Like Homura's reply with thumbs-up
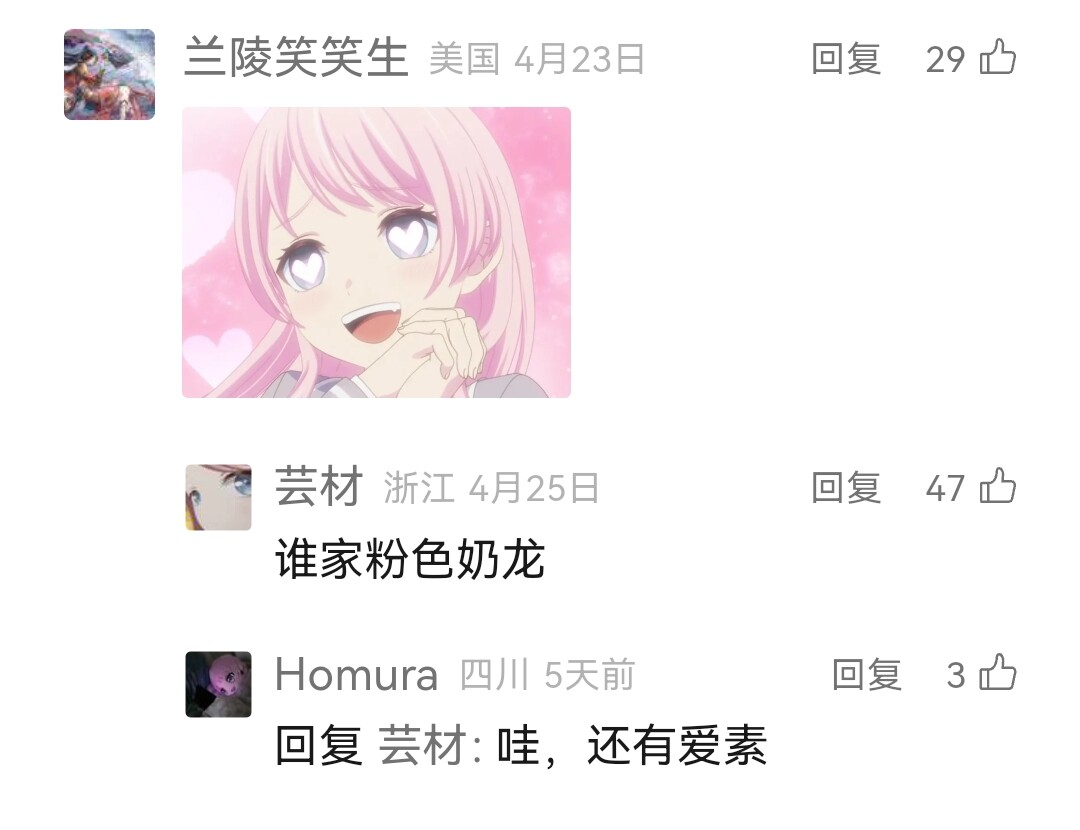 coord(997,673)
